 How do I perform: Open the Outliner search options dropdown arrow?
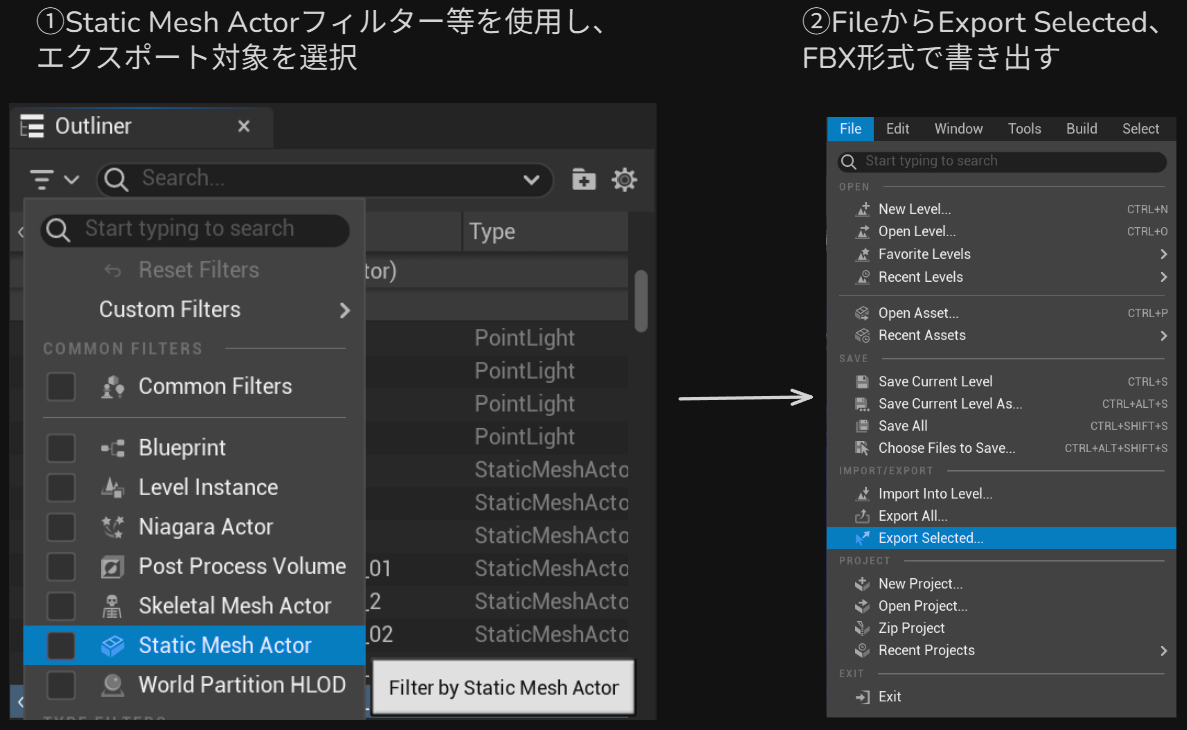tap(531, 180)
